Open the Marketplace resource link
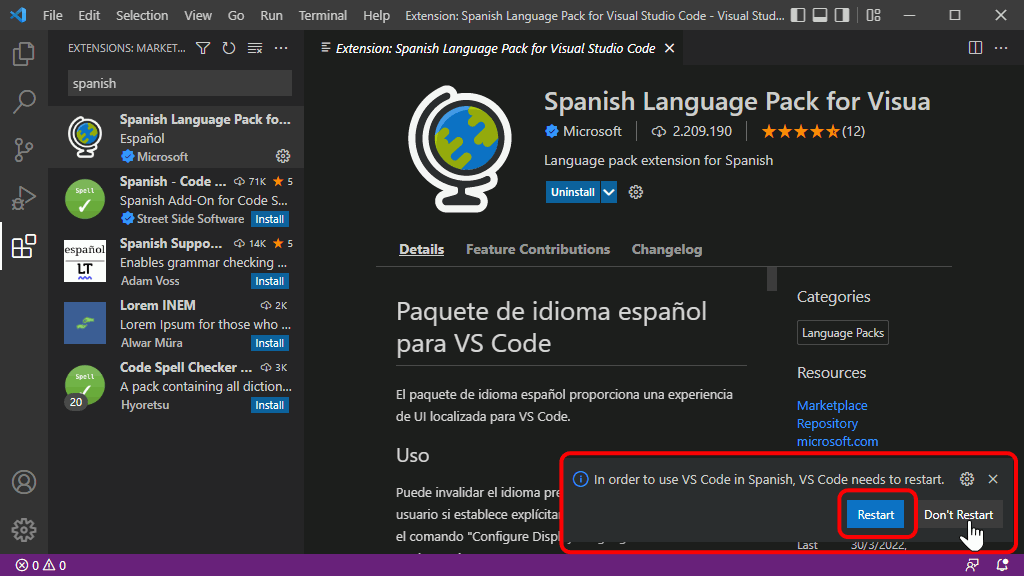This screenshot has height=576, width=1024. (x=832, y=406)
